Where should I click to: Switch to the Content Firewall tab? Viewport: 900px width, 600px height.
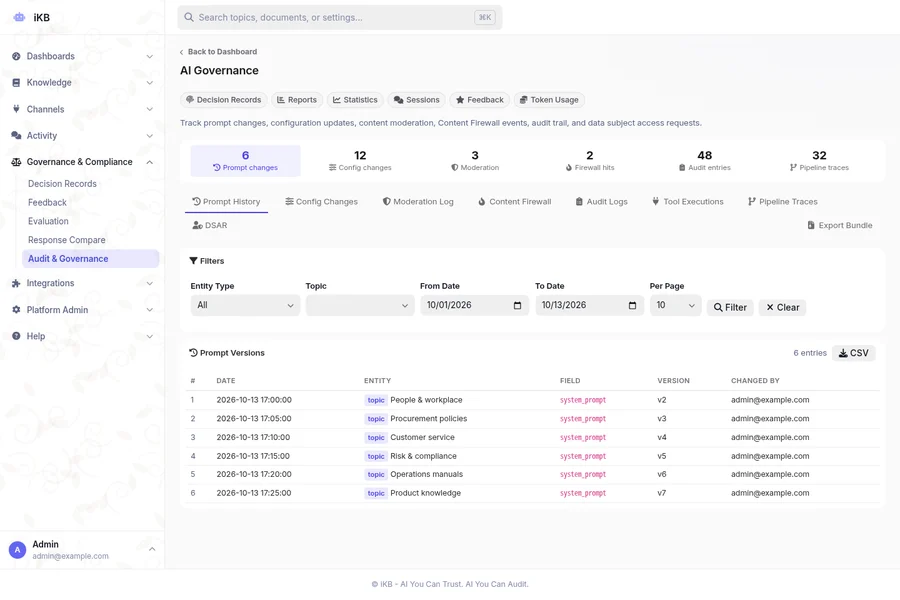click(515, 202)
